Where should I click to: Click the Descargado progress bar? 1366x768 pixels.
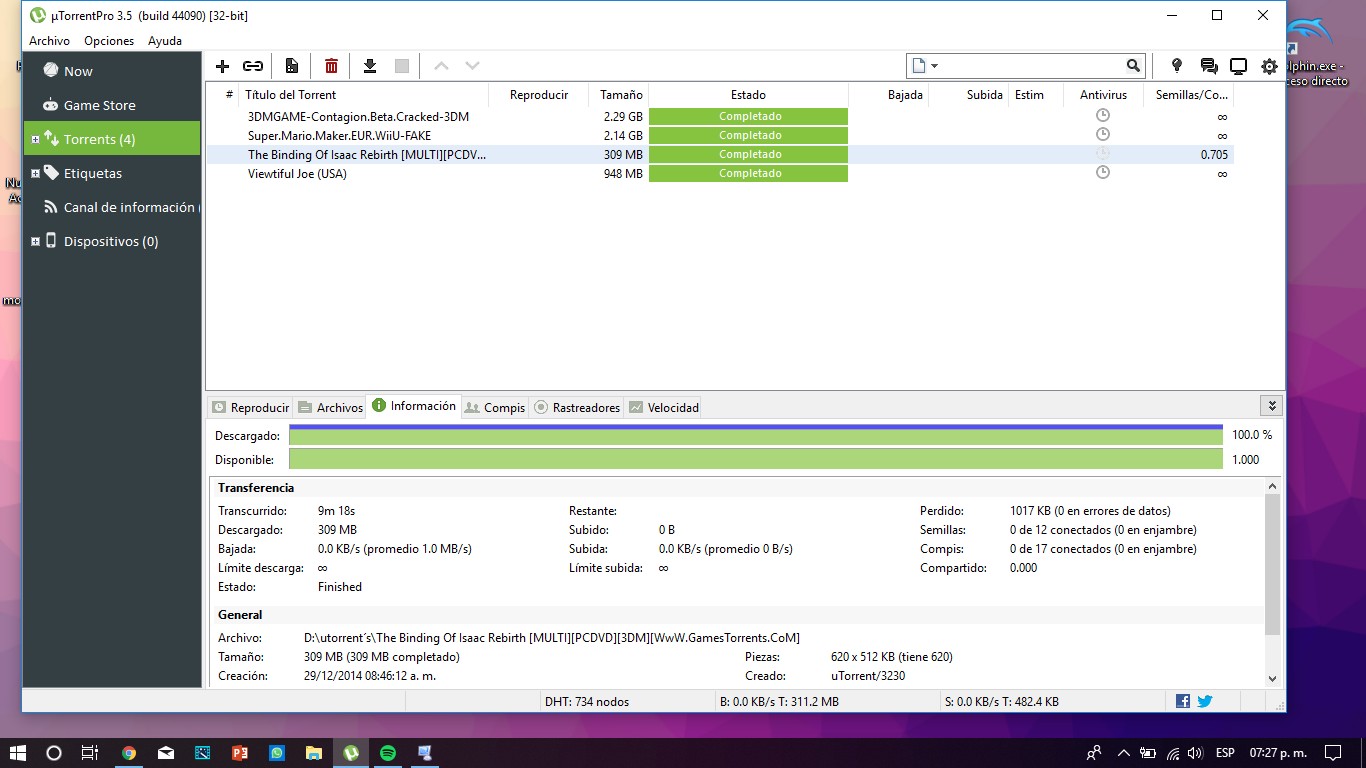[x=756, y=435]
